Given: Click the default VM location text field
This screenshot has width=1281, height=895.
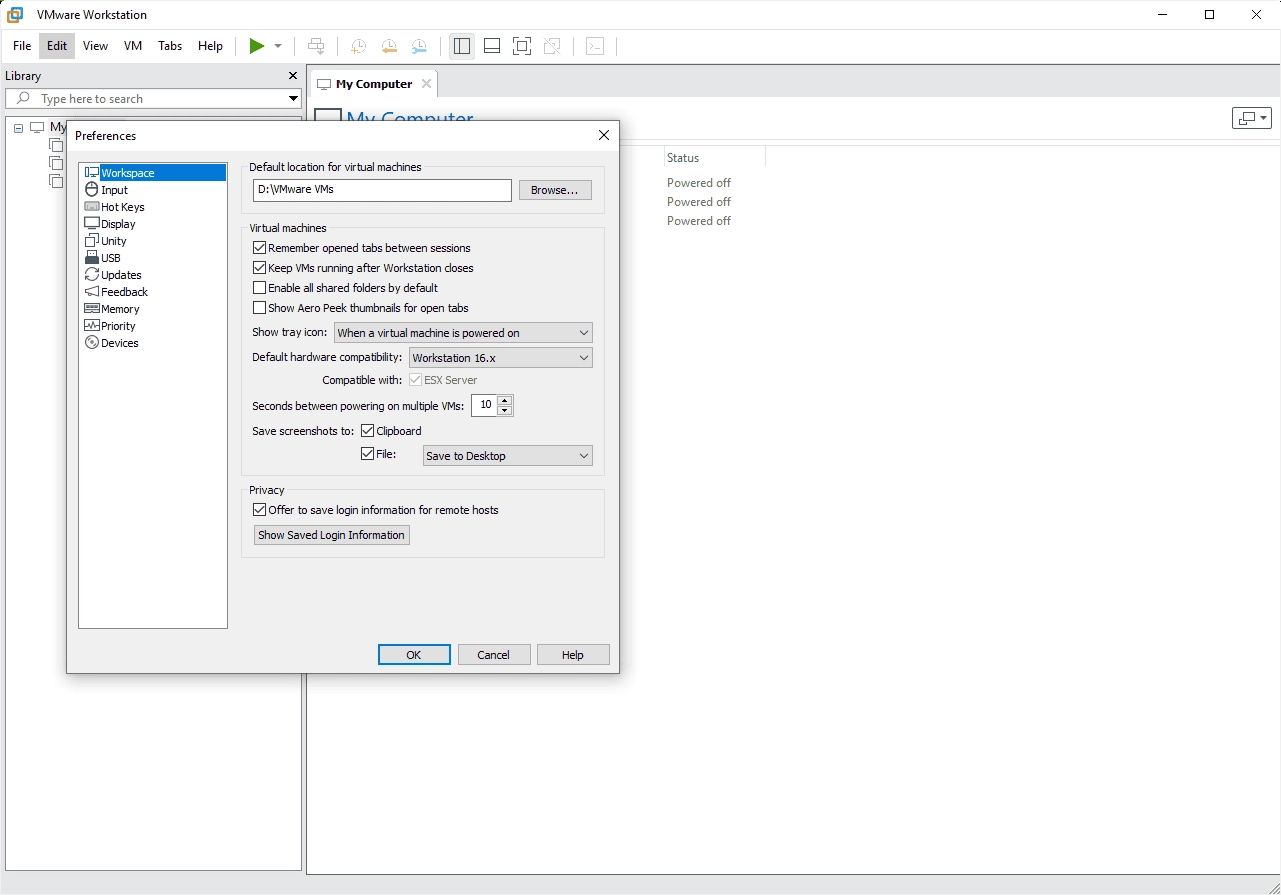Looking at the screenshot, I should point(382,190).
